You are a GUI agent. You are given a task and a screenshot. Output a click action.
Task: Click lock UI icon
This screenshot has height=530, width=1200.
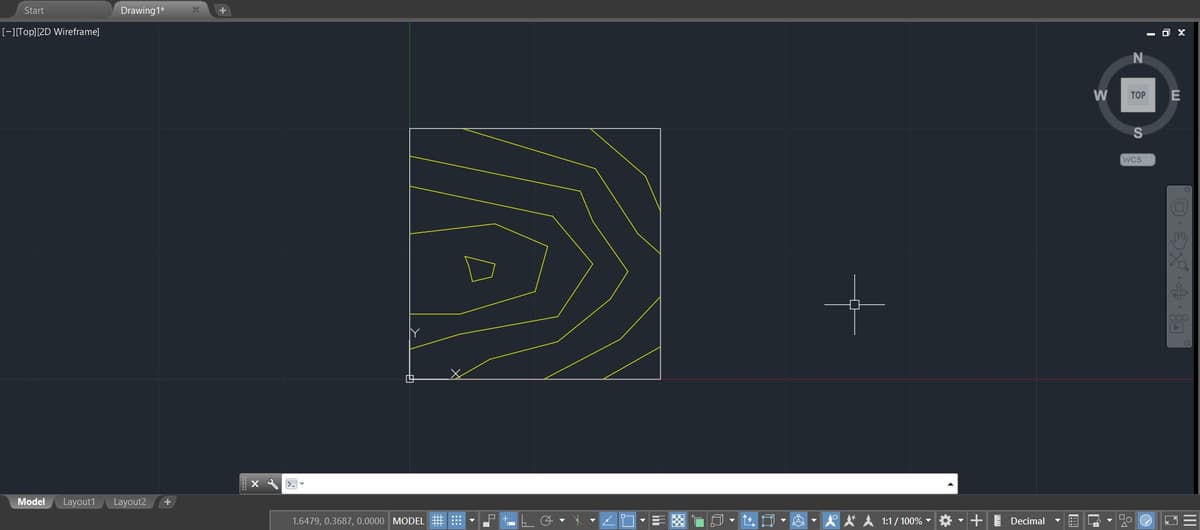point(1093,521)
